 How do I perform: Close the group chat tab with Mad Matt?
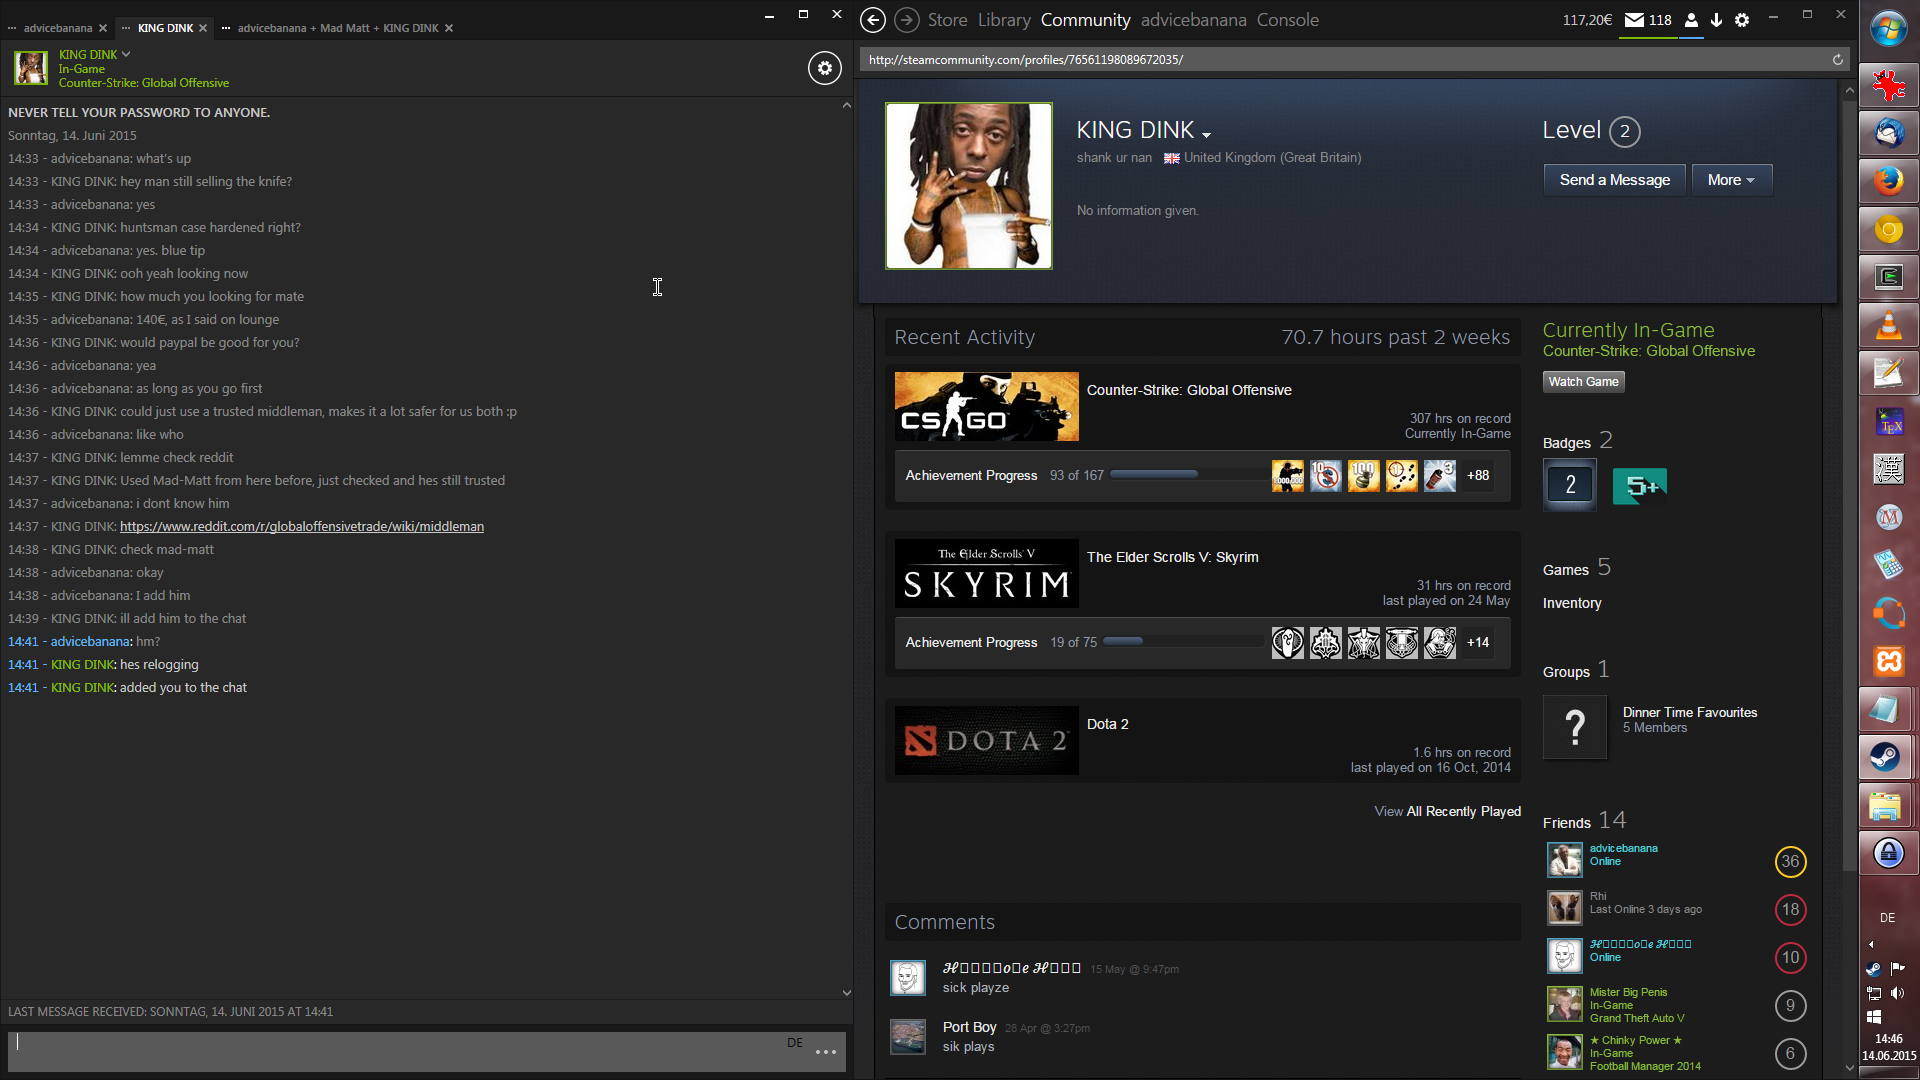point(449,28)
